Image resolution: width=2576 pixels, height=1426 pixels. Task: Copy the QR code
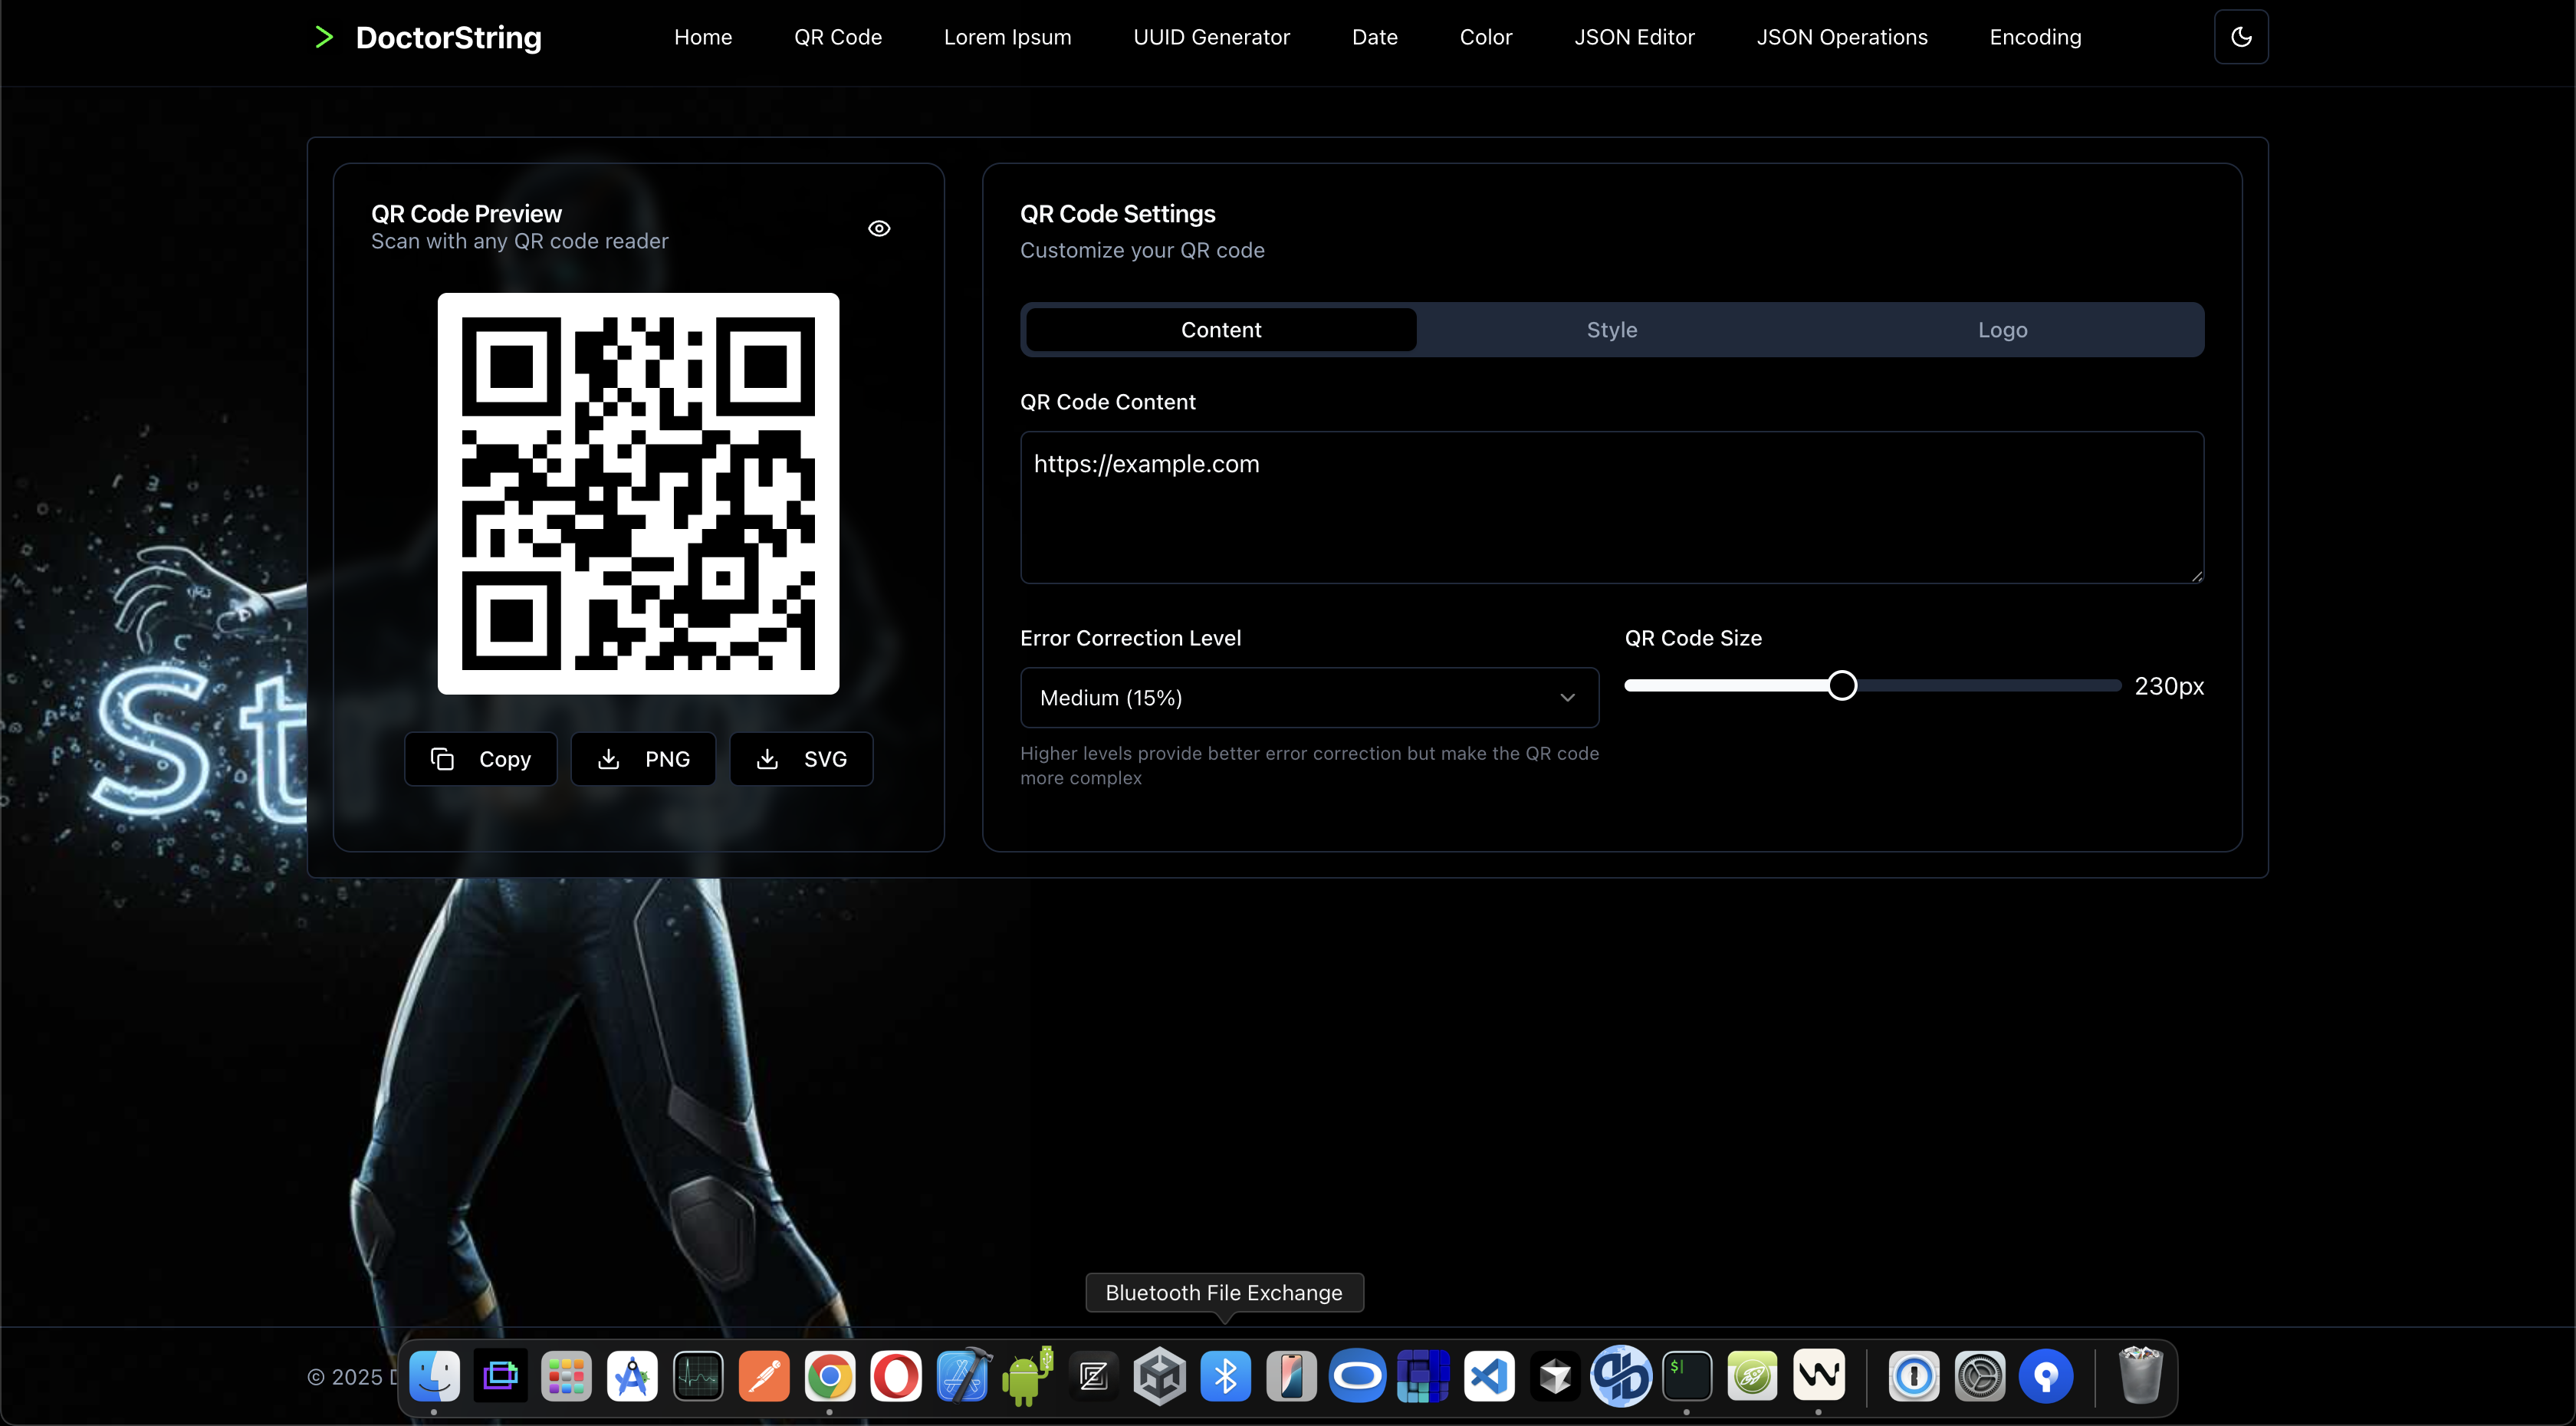tap(480, 759)
